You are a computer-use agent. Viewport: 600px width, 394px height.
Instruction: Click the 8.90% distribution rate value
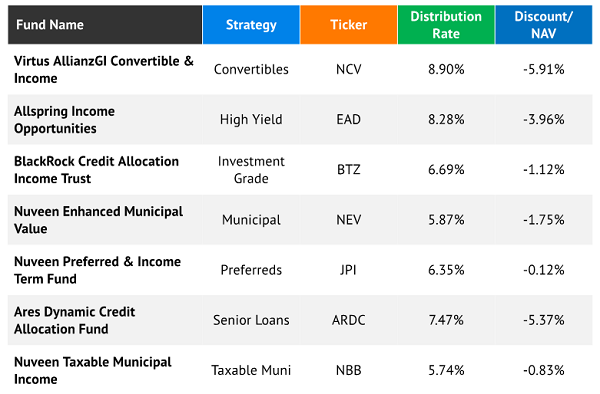[446, 69]
